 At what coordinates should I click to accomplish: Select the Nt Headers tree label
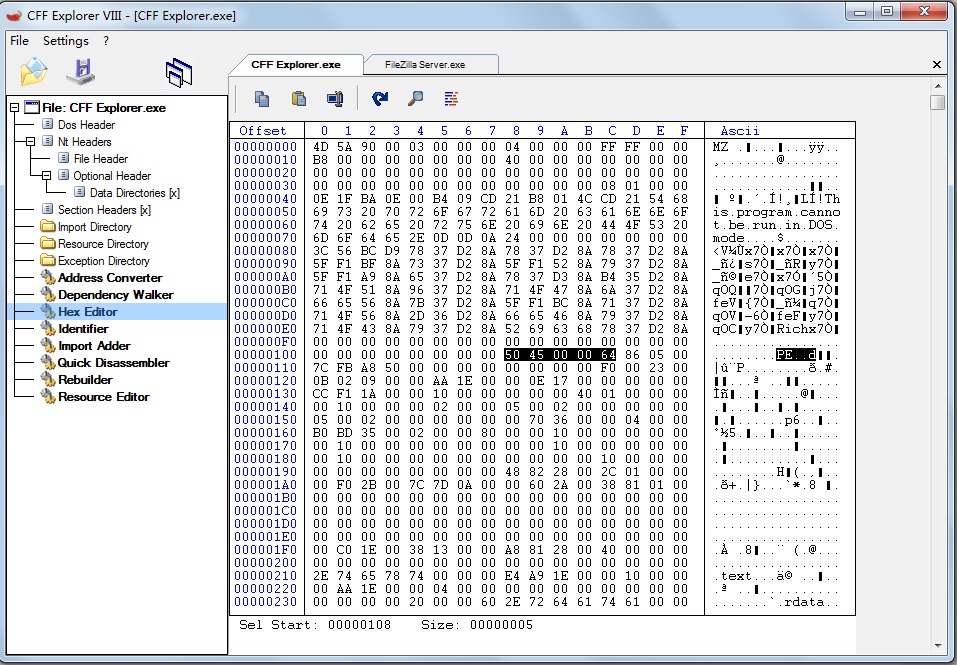click(x=85, y=142)
